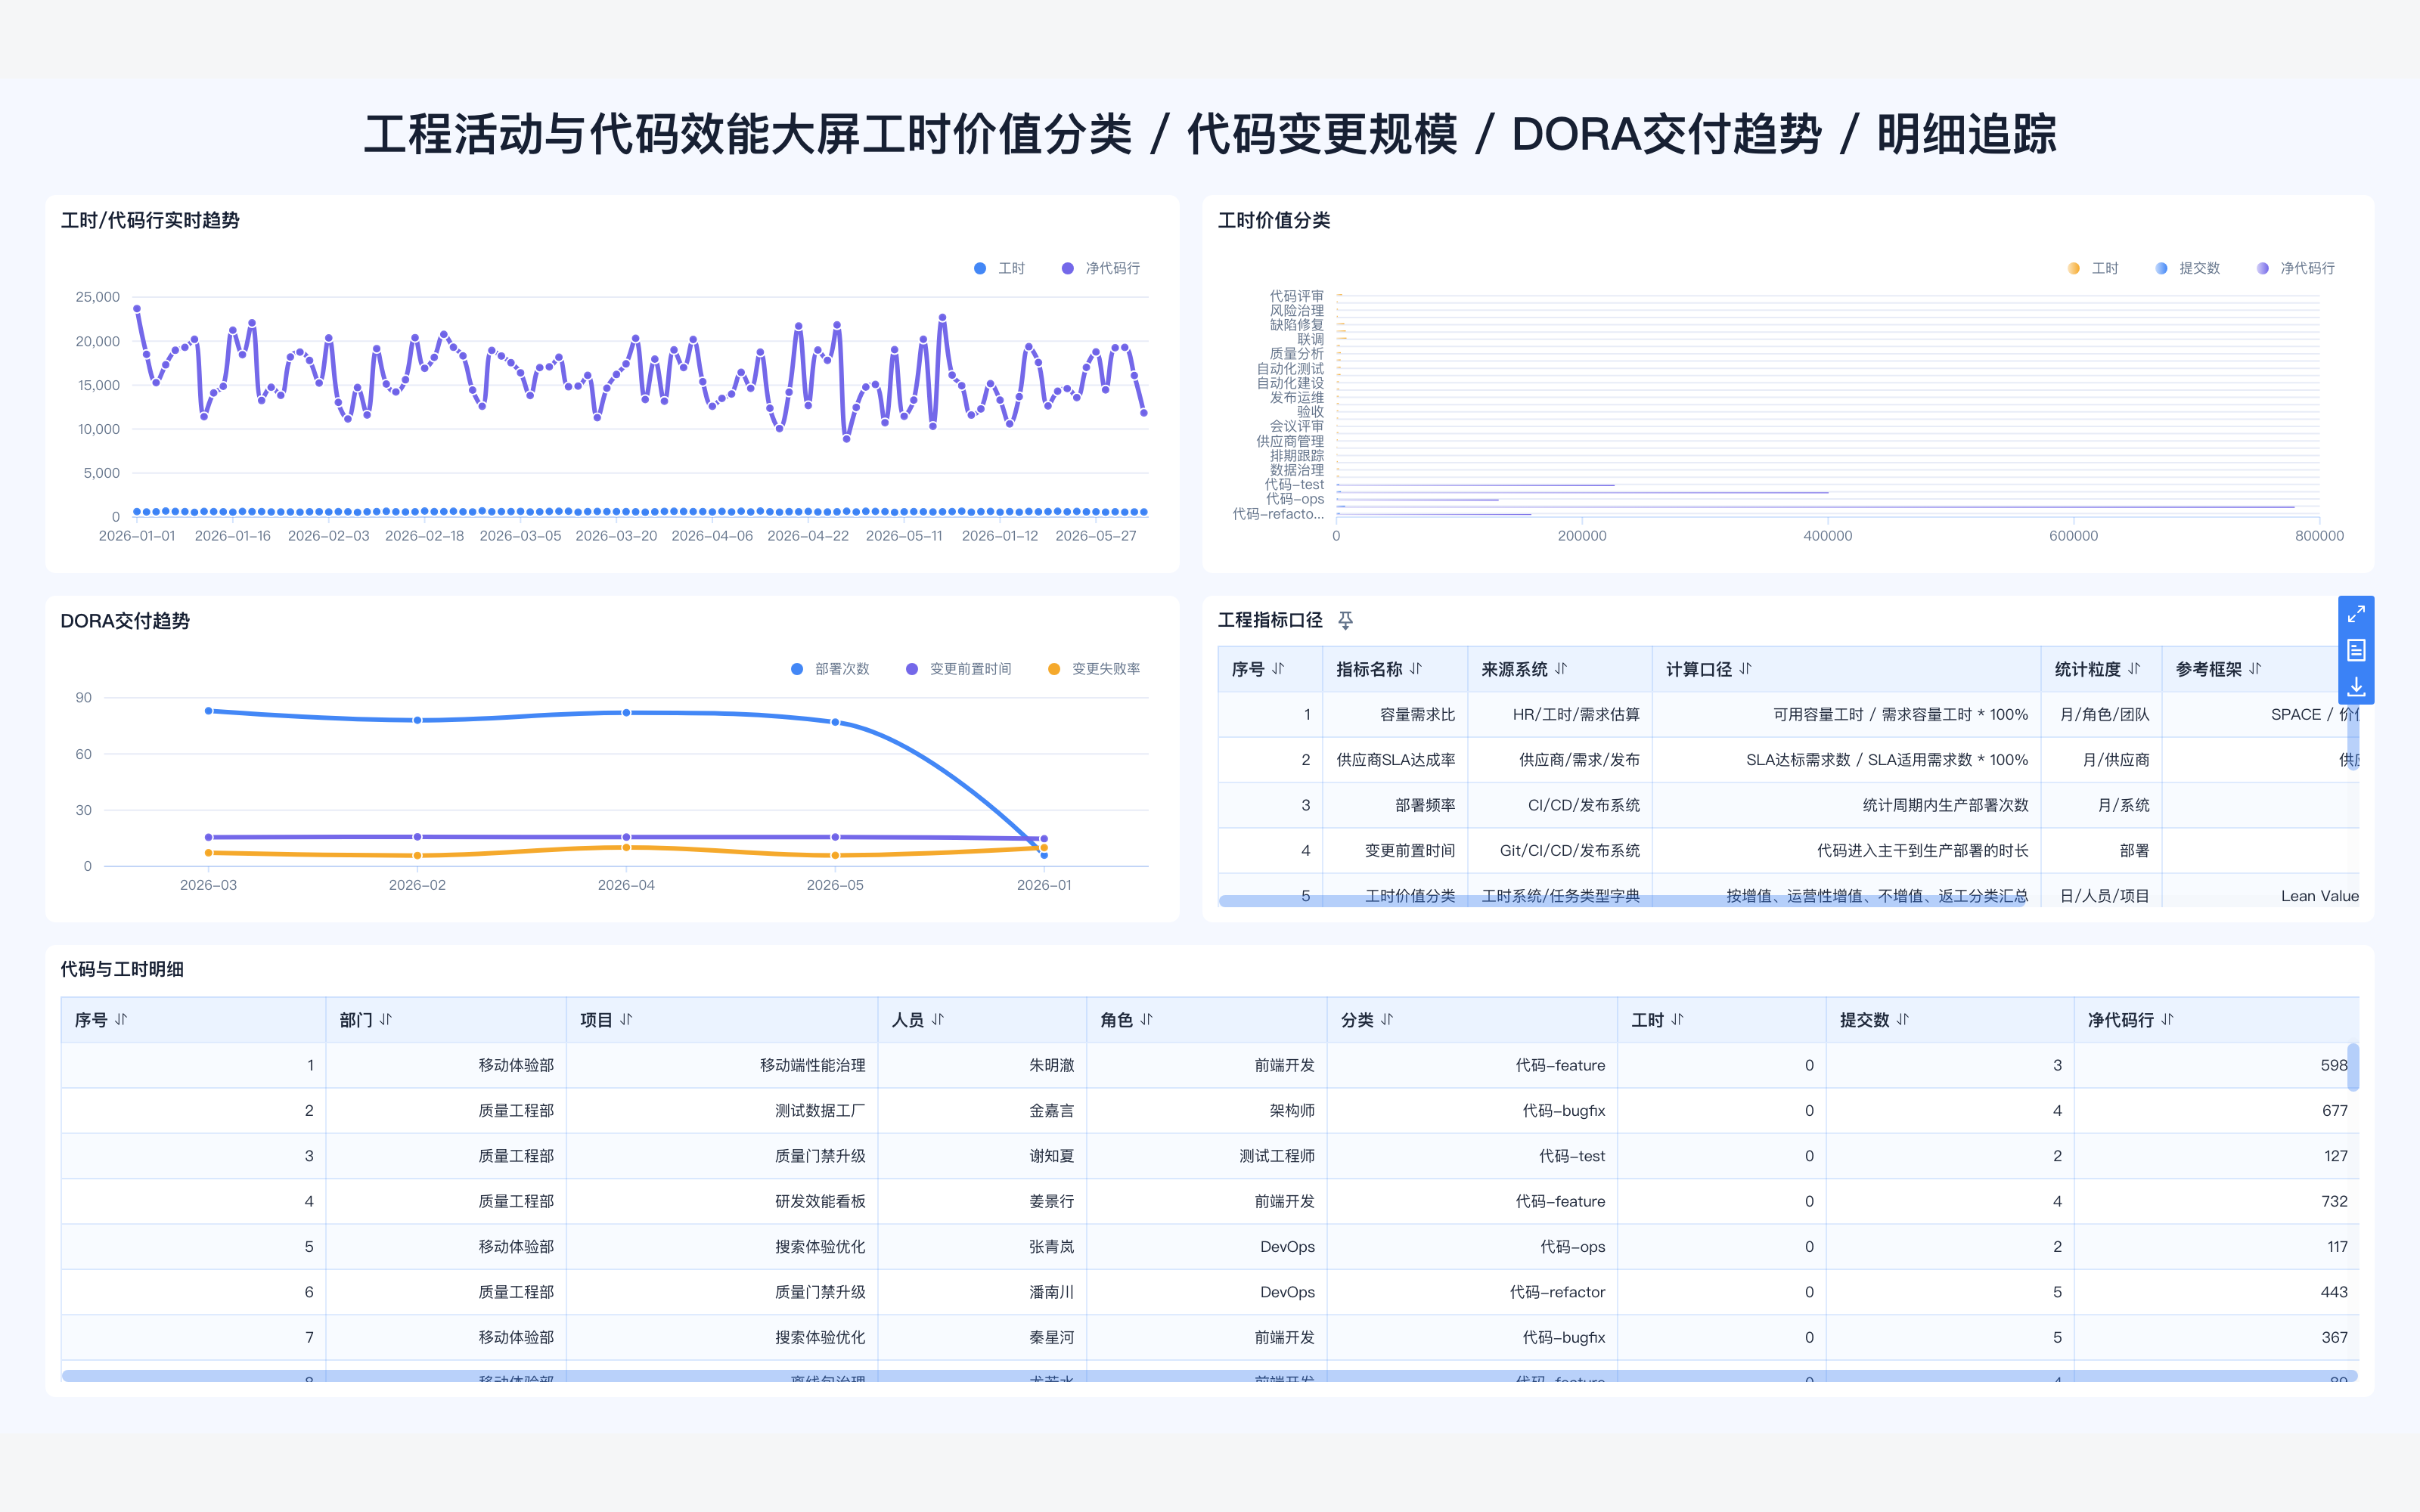The image size is (2420, 1512).
Task: Click net code lines value 443
Action: point(2216,1292)
